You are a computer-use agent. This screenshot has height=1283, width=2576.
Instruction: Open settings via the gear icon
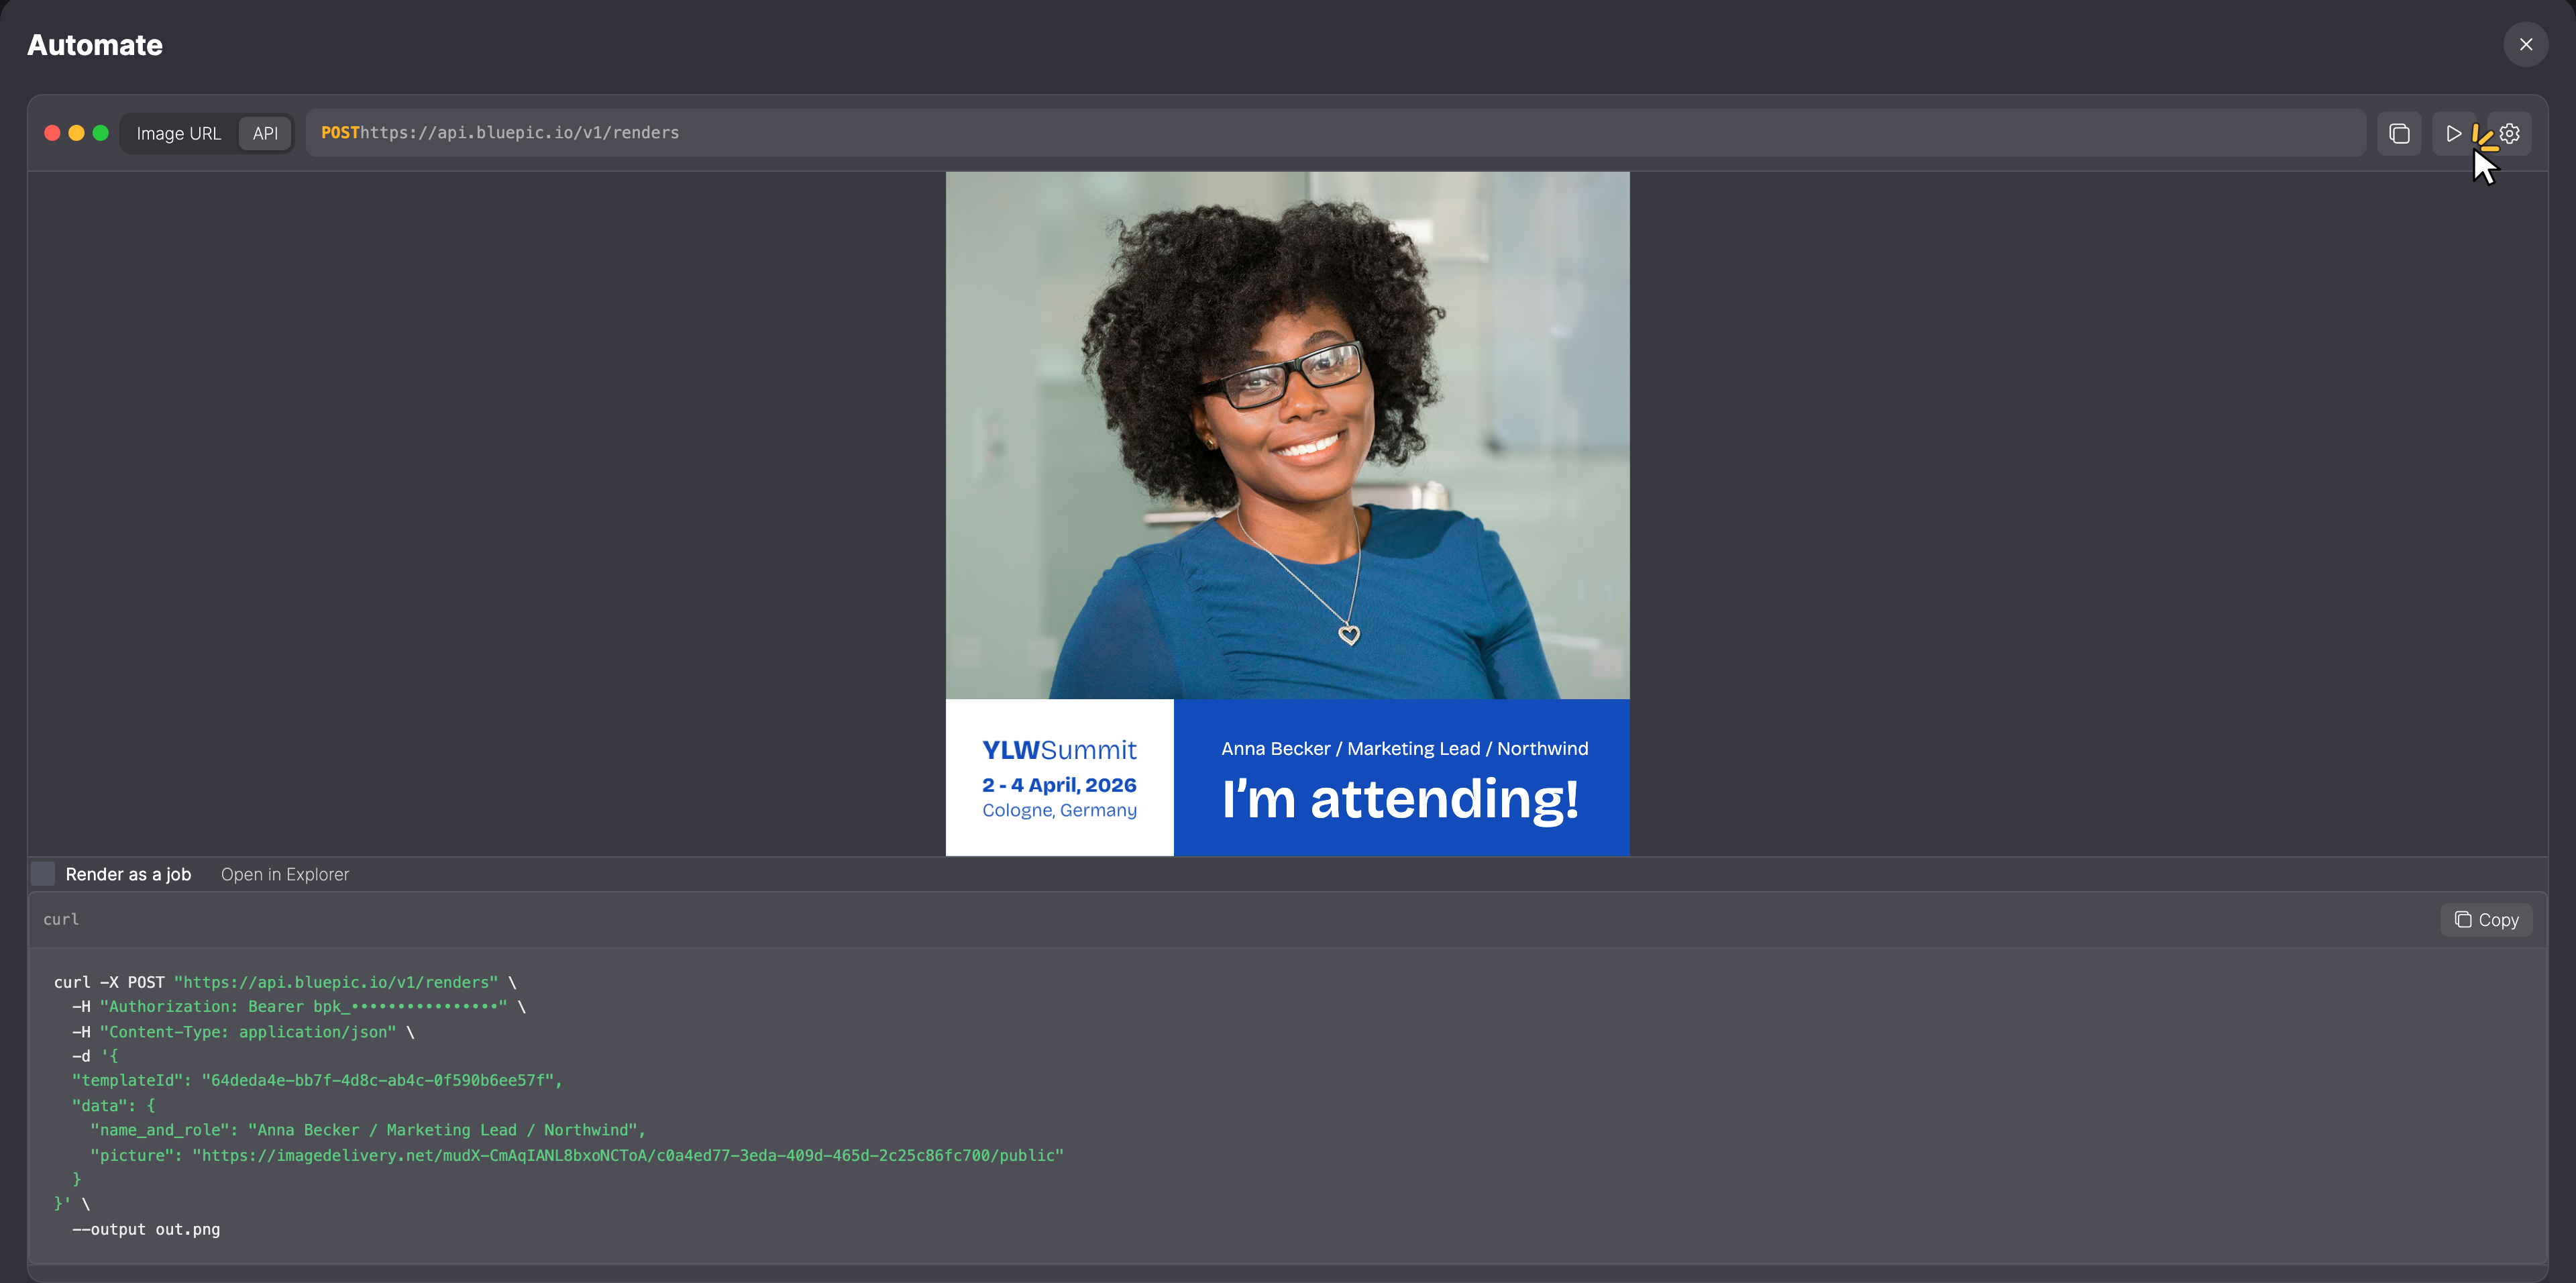[2509, 133]
